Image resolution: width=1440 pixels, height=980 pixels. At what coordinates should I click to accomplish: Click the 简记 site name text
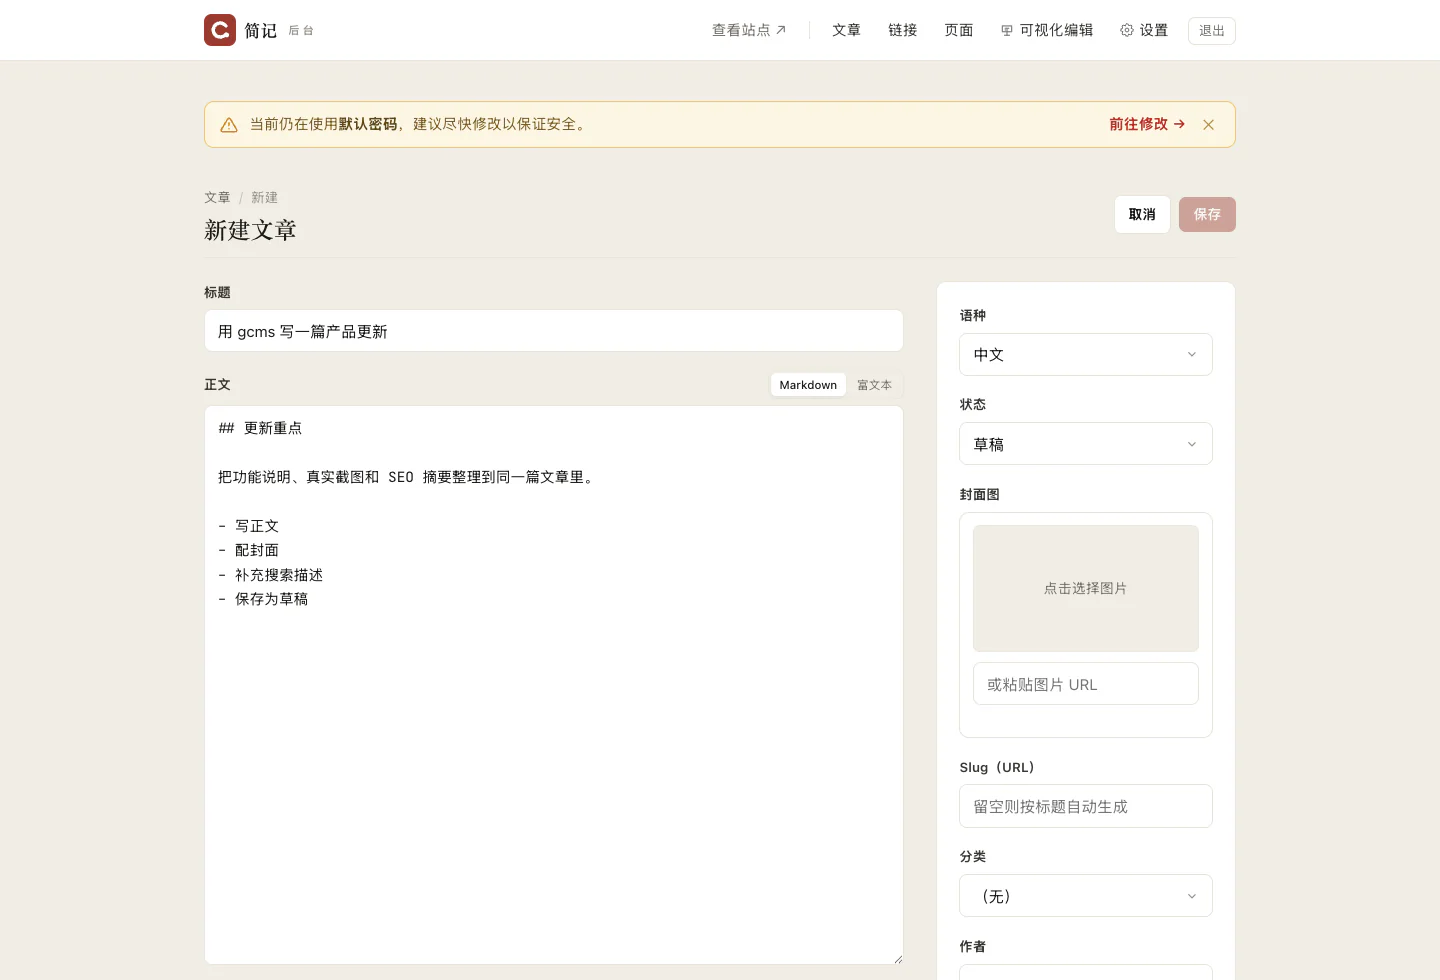[x=261, y=31]
